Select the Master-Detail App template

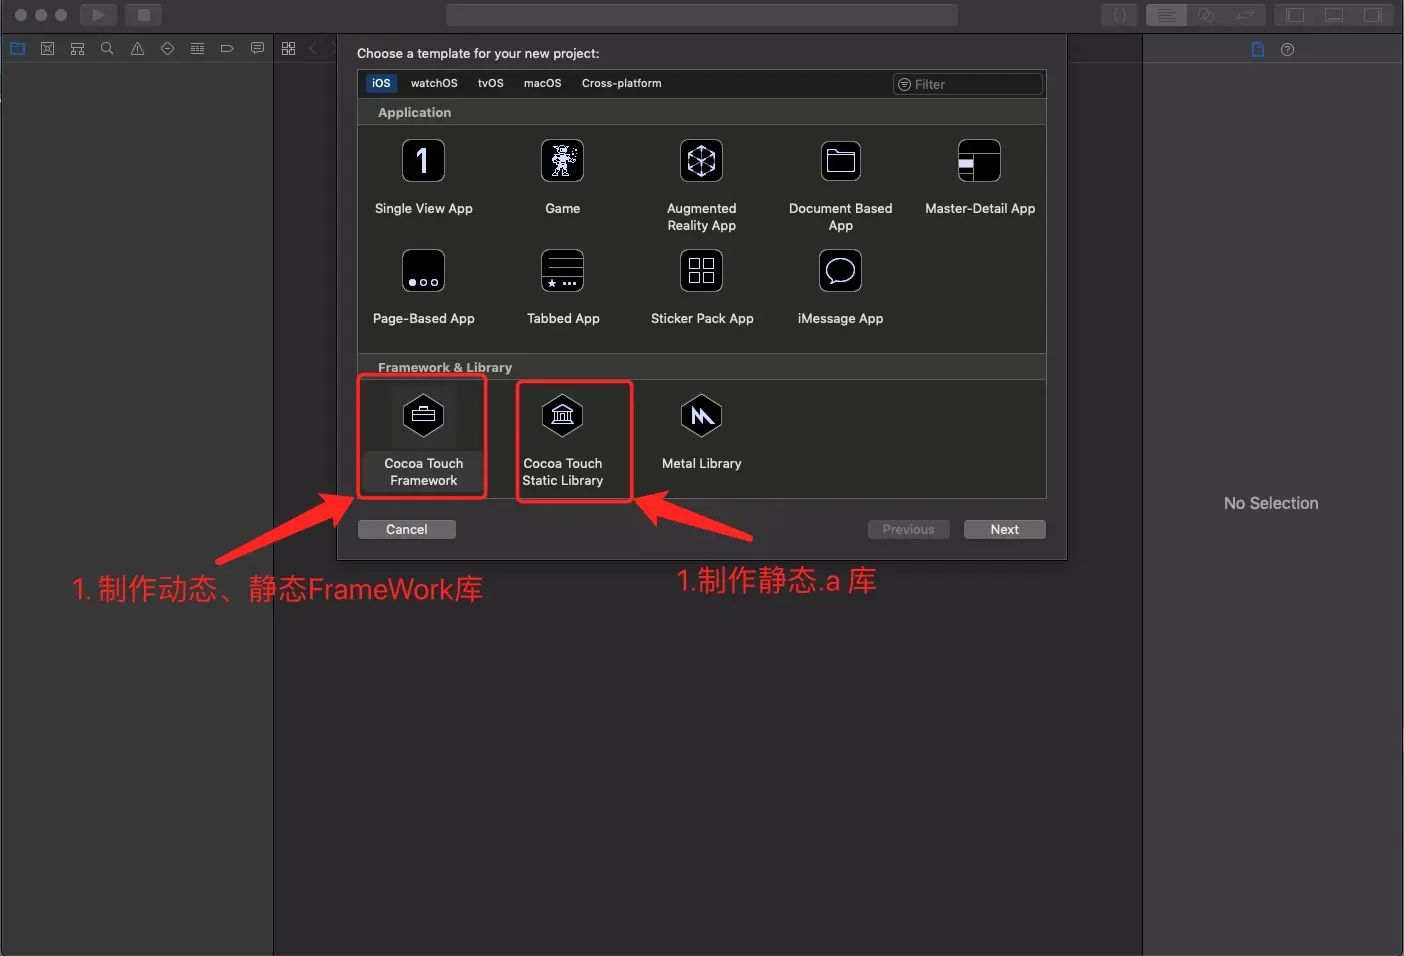(x=979, y=177)
